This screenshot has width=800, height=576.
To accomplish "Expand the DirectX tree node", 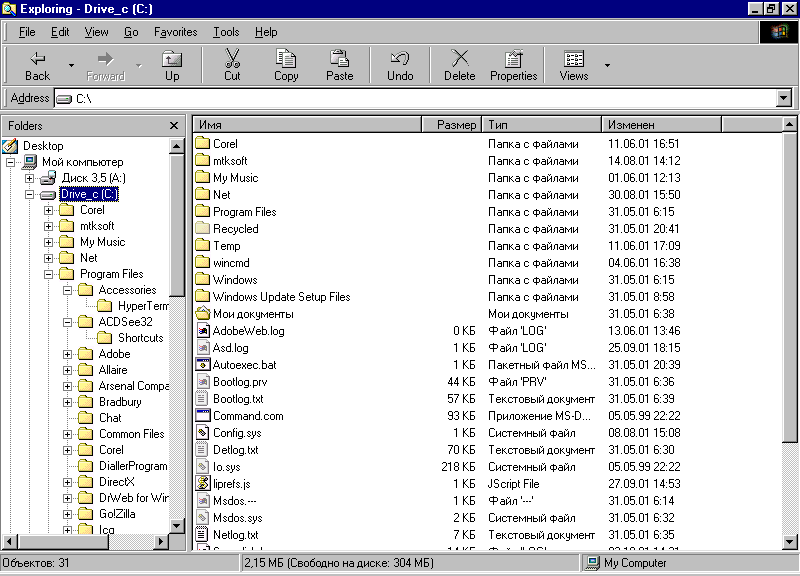I will [67, 482].
